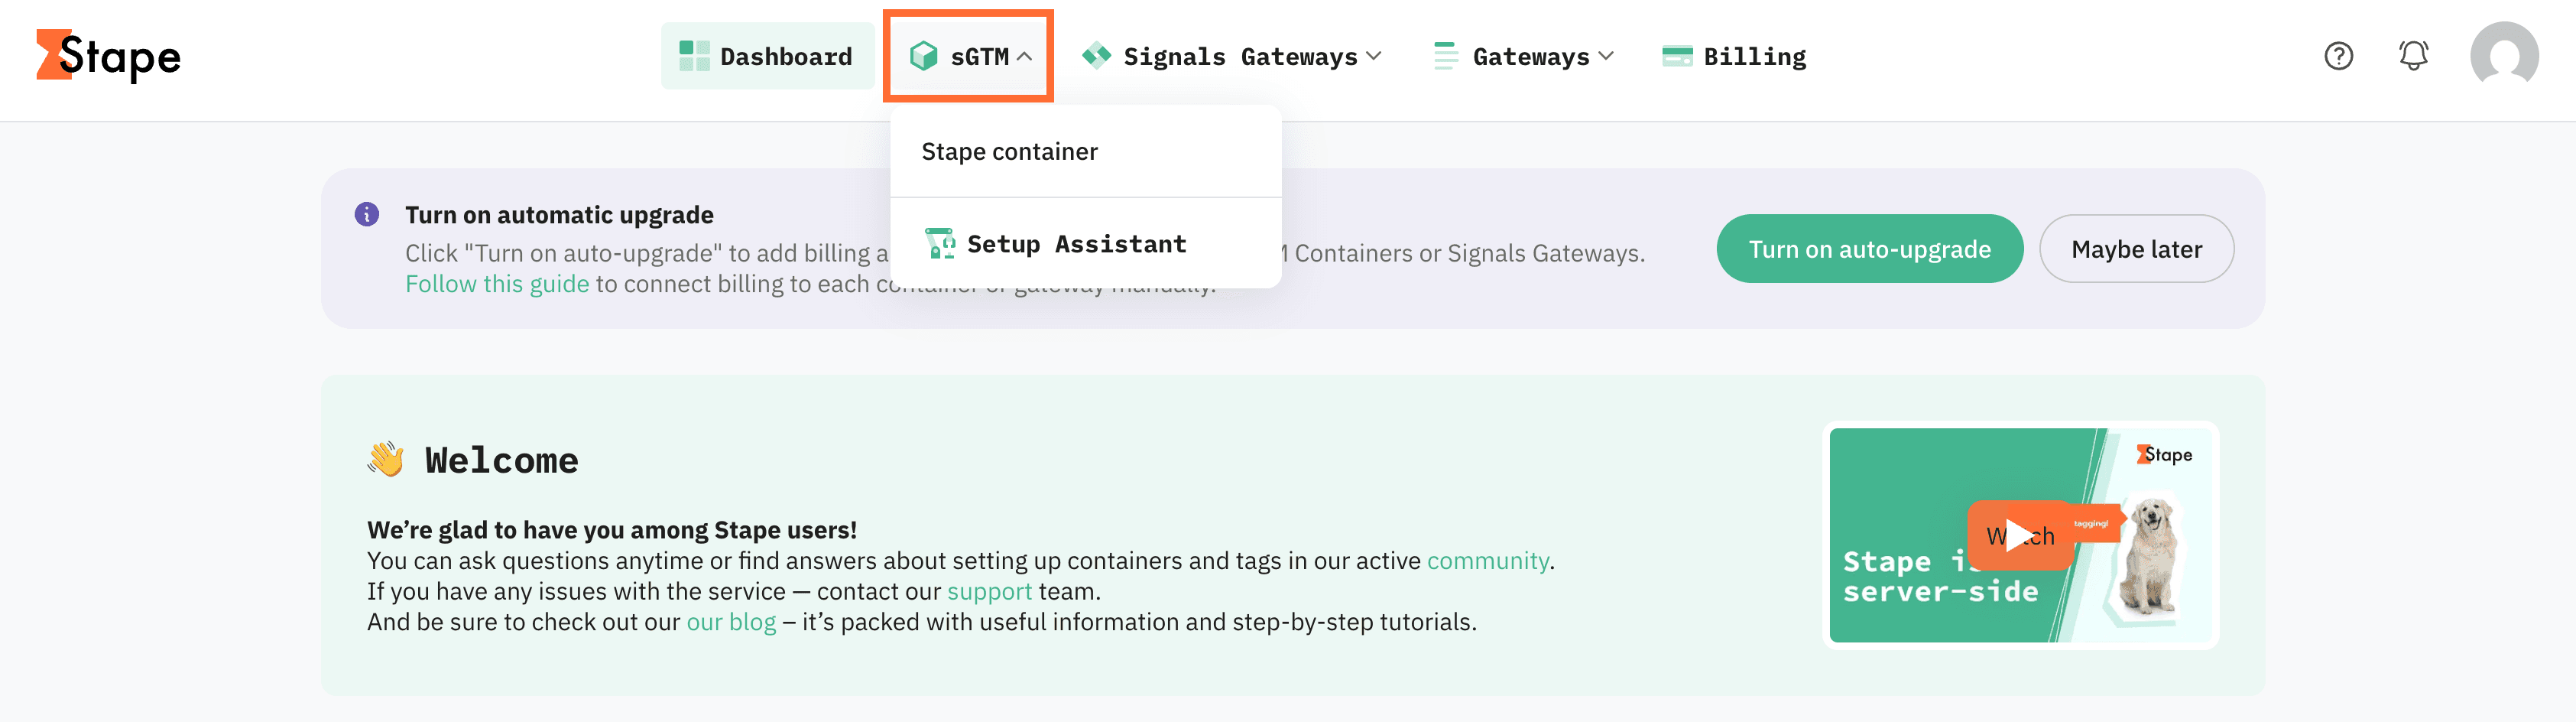Screen dimensions: 2576x722
Task: Click the Maybe later button
Action: click(x=2136, y=248)
